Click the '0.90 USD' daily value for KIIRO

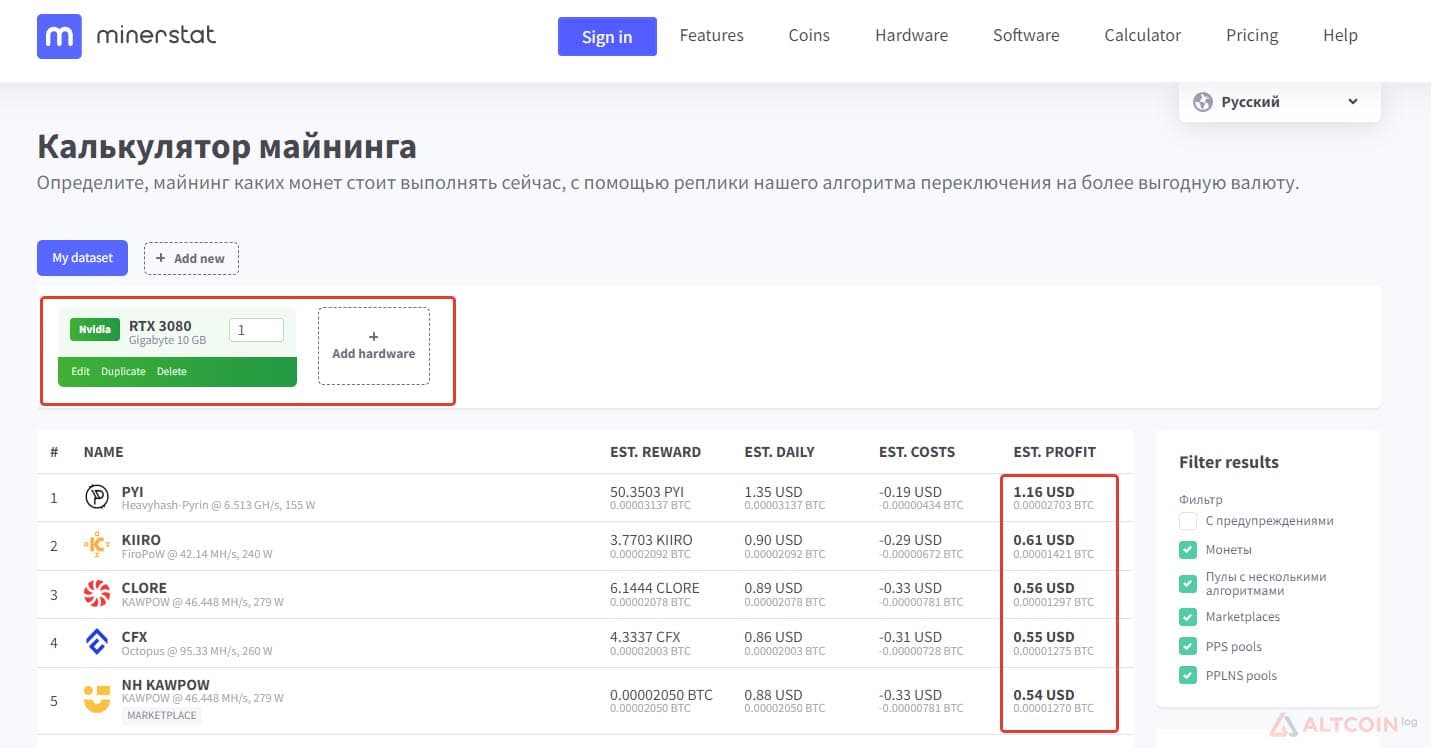[x=773, y=540]
